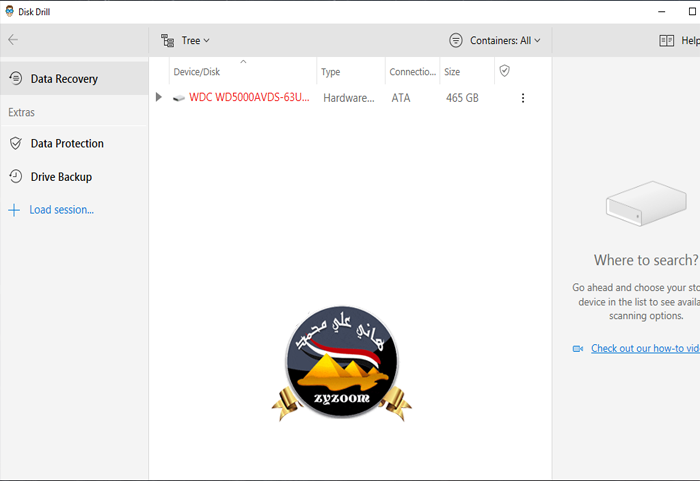The image size is (700, 481).
Task: Minimize the Disk Drill window
Action: pyautogui.click(x=662, y=12)
